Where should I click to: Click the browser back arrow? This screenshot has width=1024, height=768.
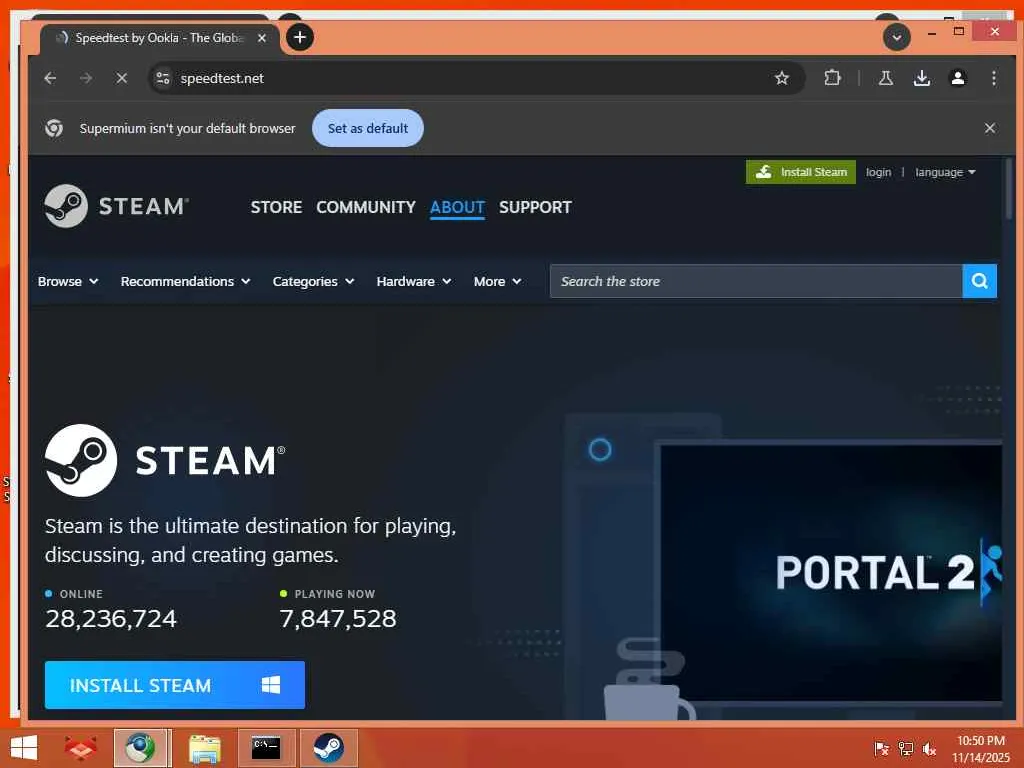pos(50,78)
